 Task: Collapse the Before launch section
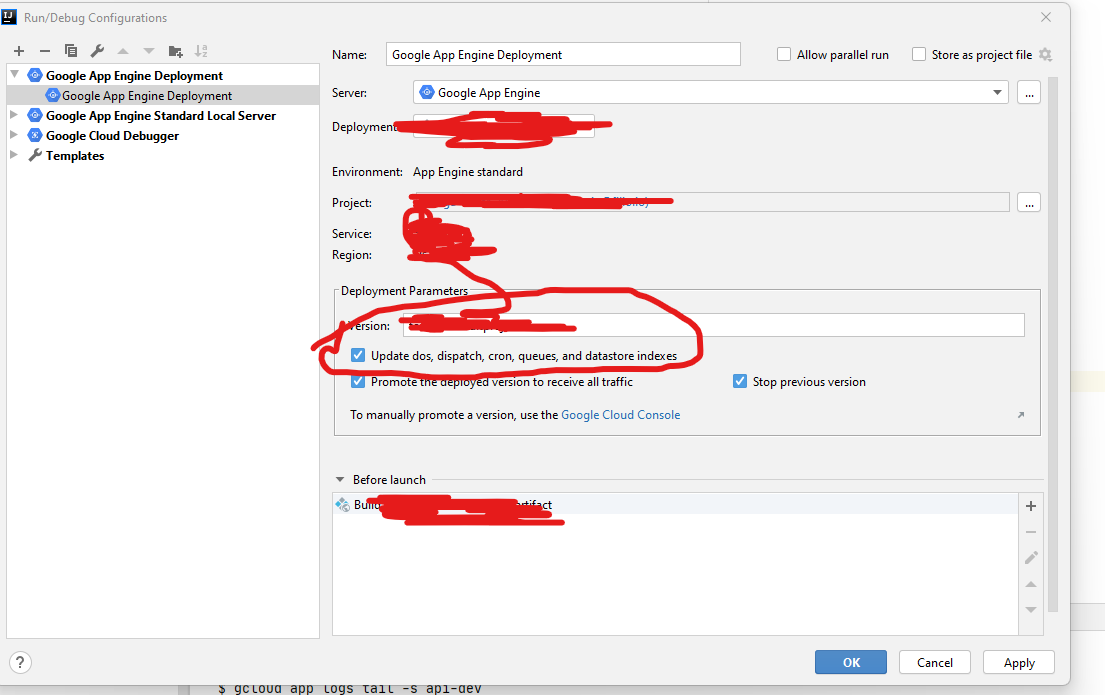click(x=340, y=479)
